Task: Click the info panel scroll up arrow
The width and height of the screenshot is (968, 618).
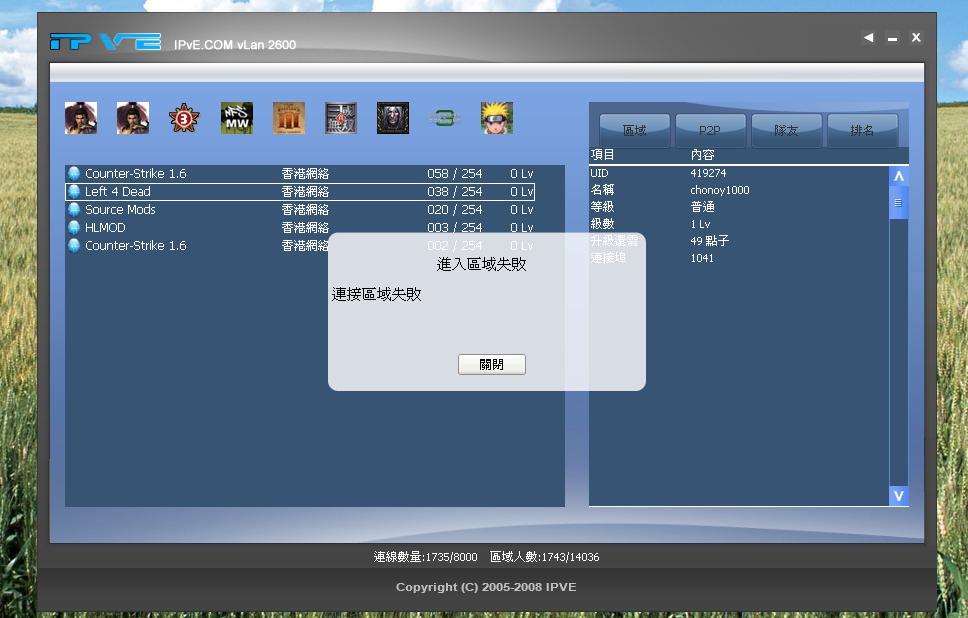Action: [x=899, y=177]
